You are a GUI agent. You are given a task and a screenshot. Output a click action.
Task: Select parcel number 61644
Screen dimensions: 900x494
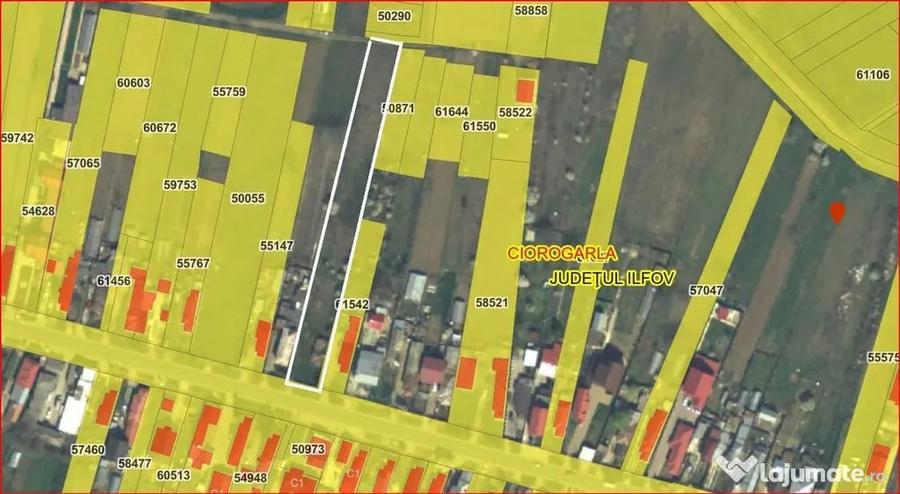click(451, 112)
